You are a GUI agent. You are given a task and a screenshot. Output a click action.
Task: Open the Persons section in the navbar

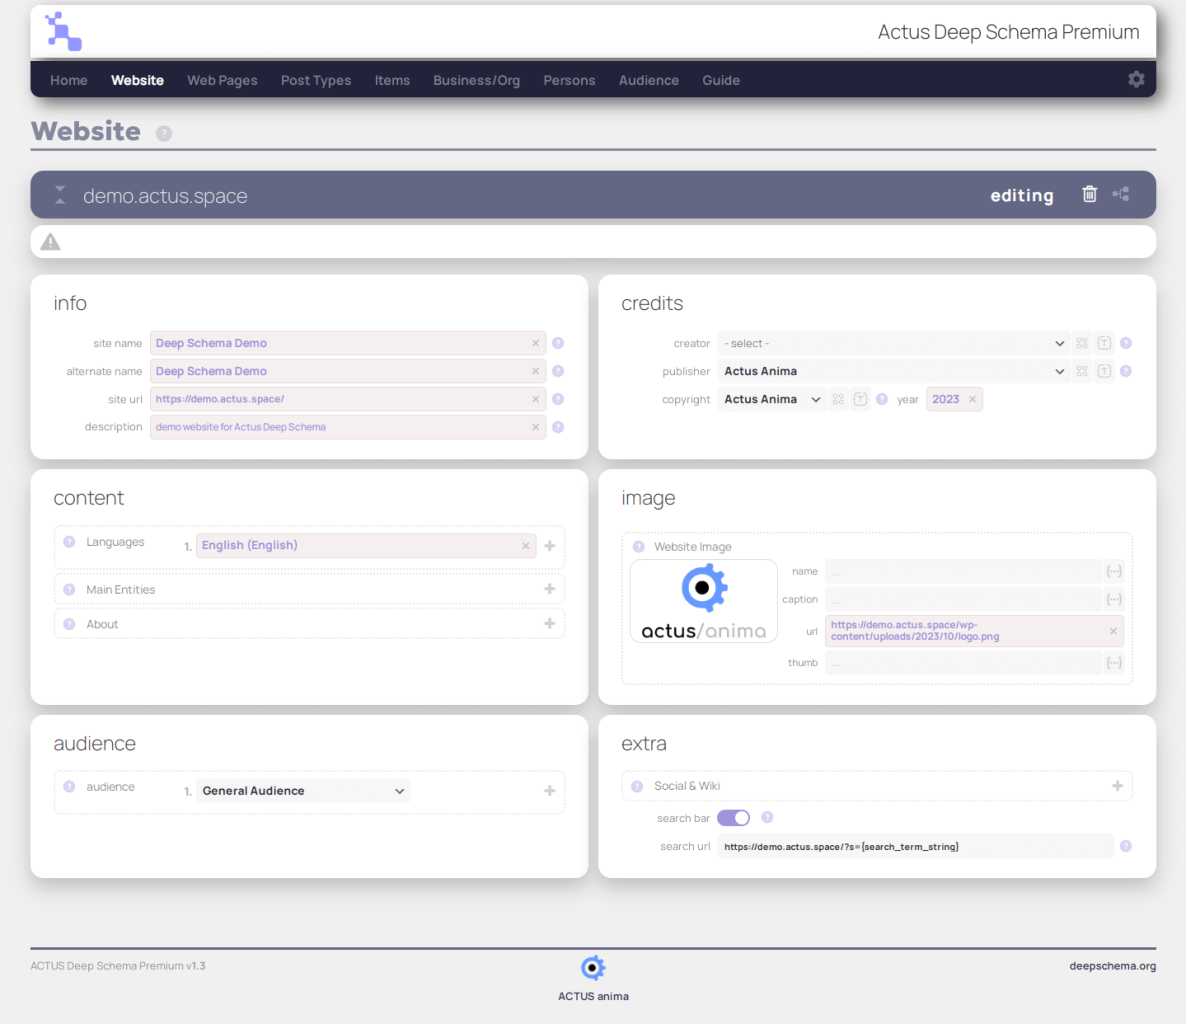tap(569, 80)
